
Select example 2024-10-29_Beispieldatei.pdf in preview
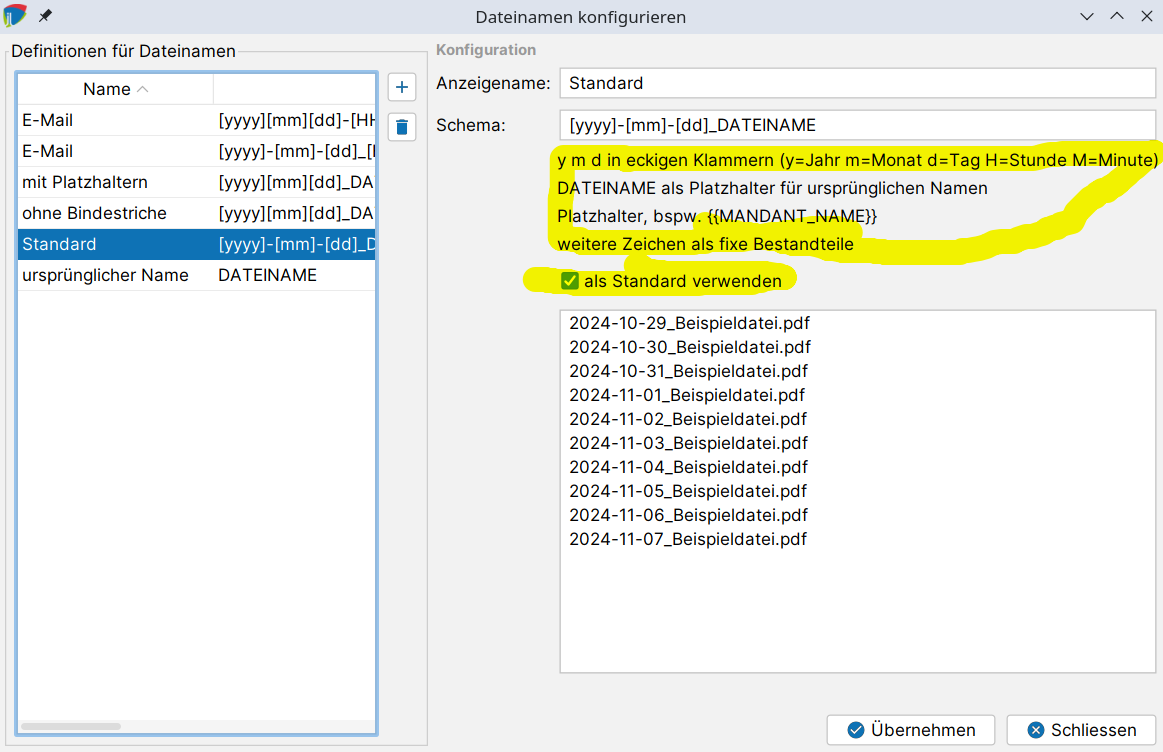click(x=689, y=323)
